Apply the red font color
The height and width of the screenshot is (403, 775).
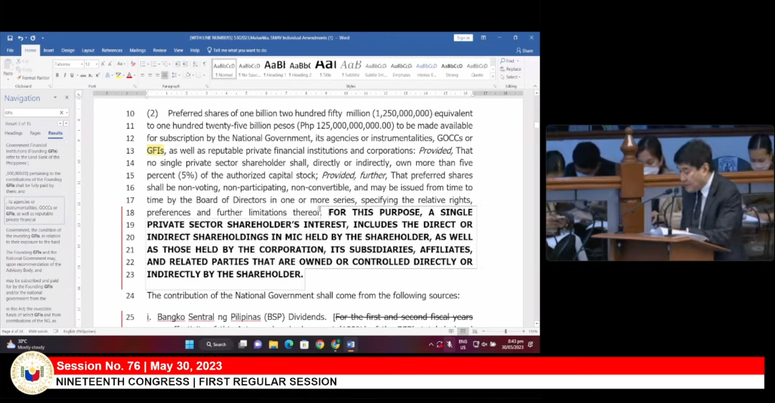click(x=129, y=75)
